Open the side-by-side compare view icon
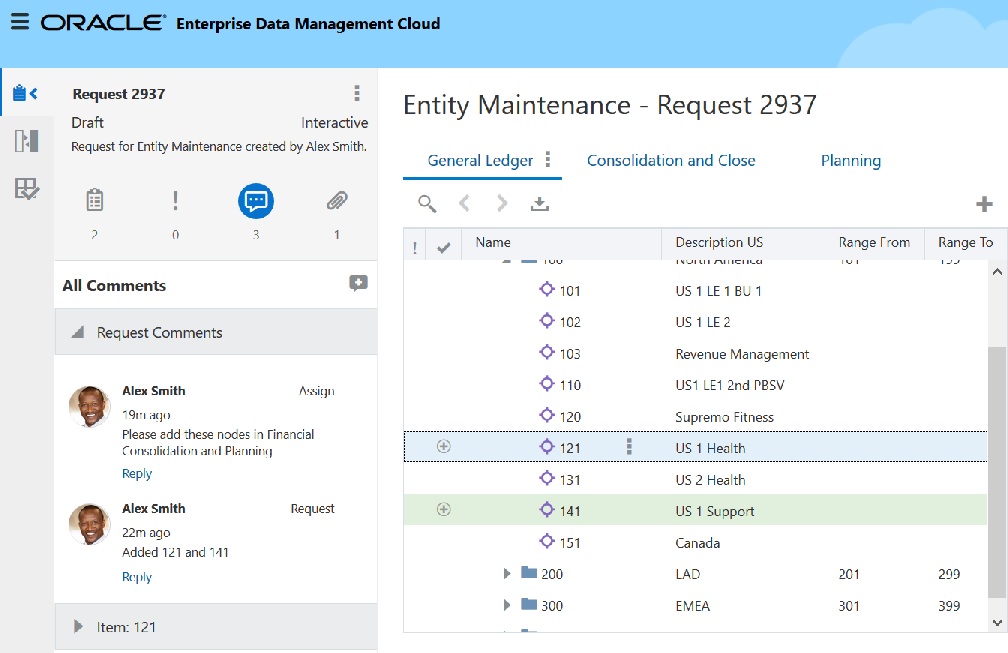This screenshot has width=1008, height=653. point(26,141)
